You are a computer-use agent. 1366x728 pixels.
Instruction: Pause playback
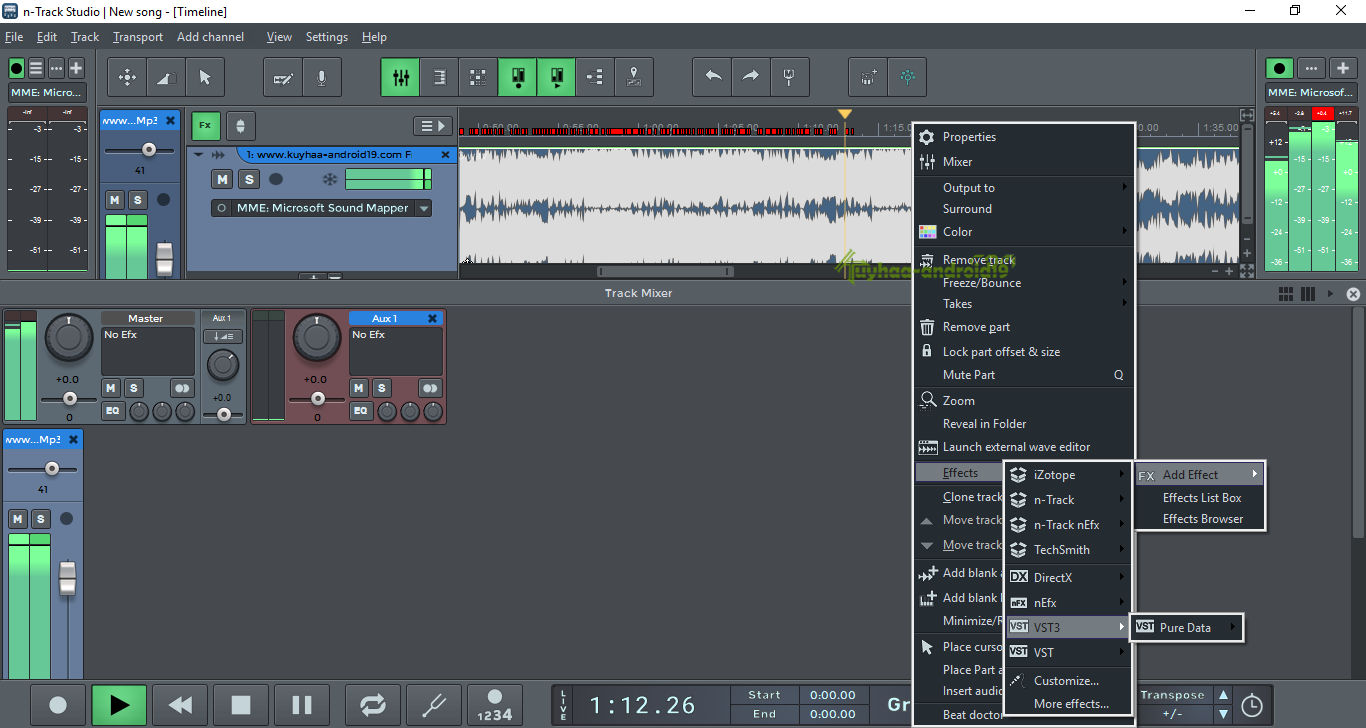click(x=302, y=705)
